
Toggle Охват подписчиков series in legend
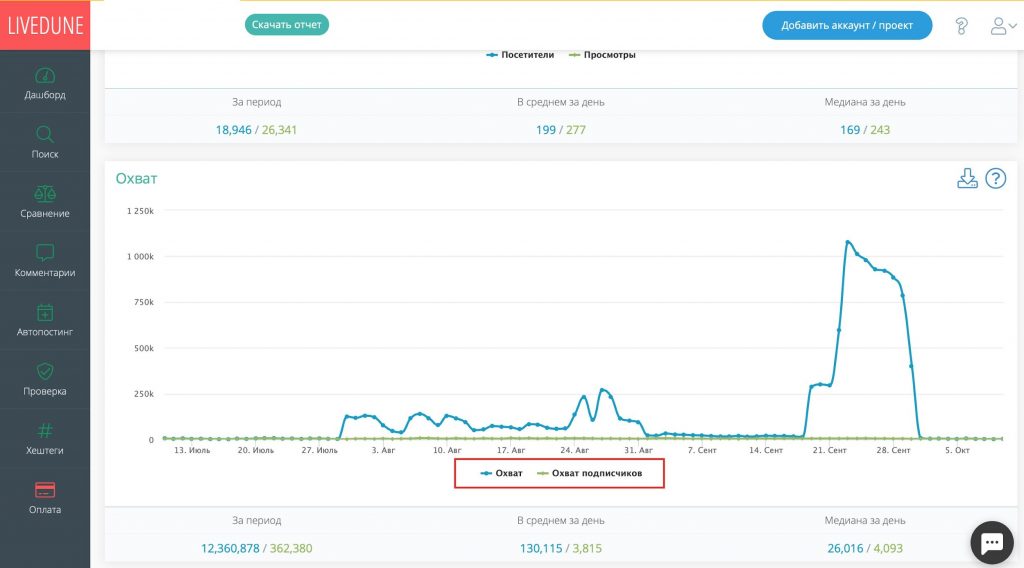coord(590,473)
